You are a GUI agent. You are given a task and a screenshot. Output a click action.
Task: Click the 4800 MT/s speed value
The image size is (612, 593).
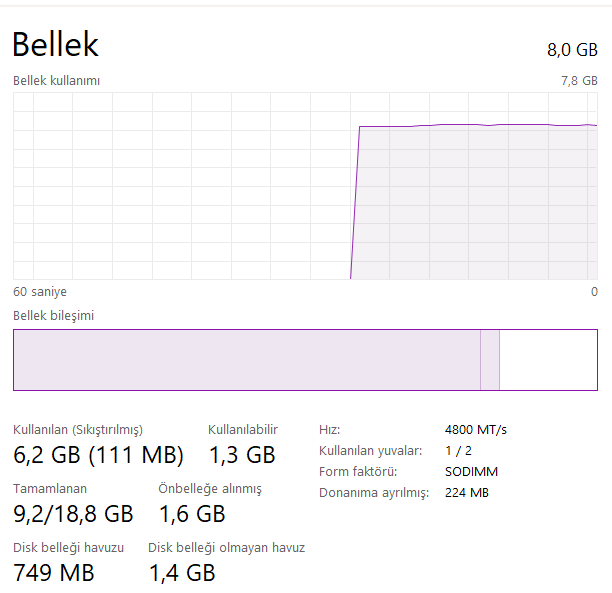pos(476,430)
